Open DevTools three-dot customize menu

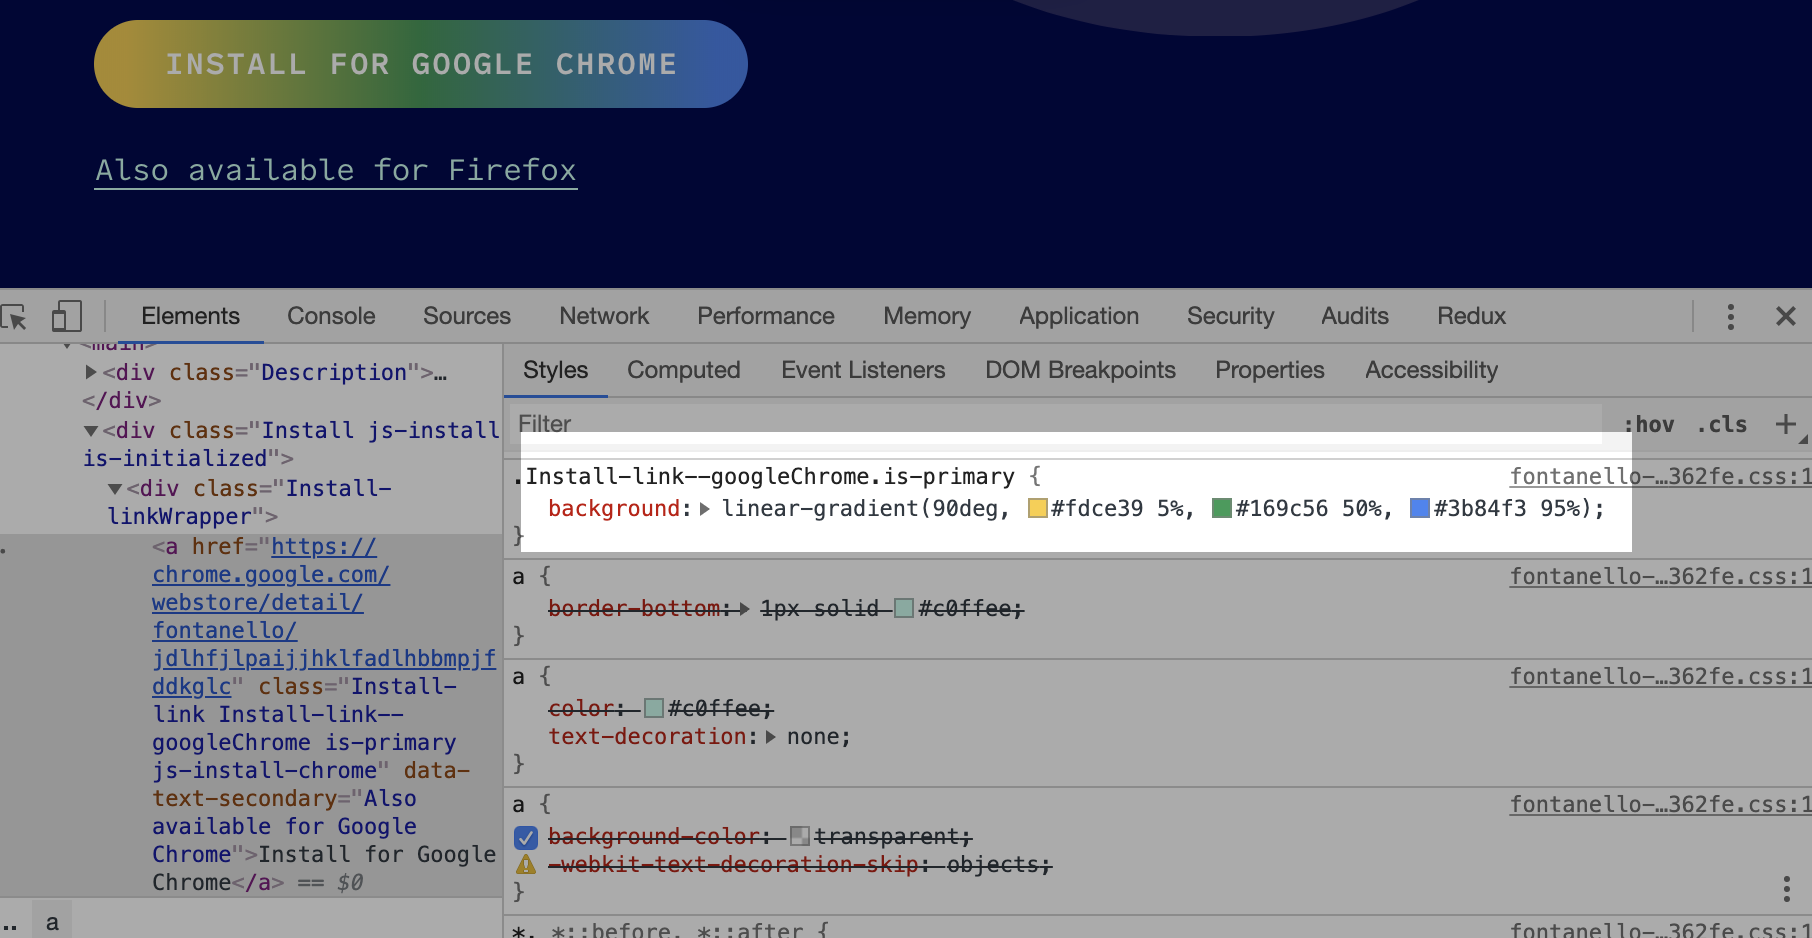[1730, 317]
